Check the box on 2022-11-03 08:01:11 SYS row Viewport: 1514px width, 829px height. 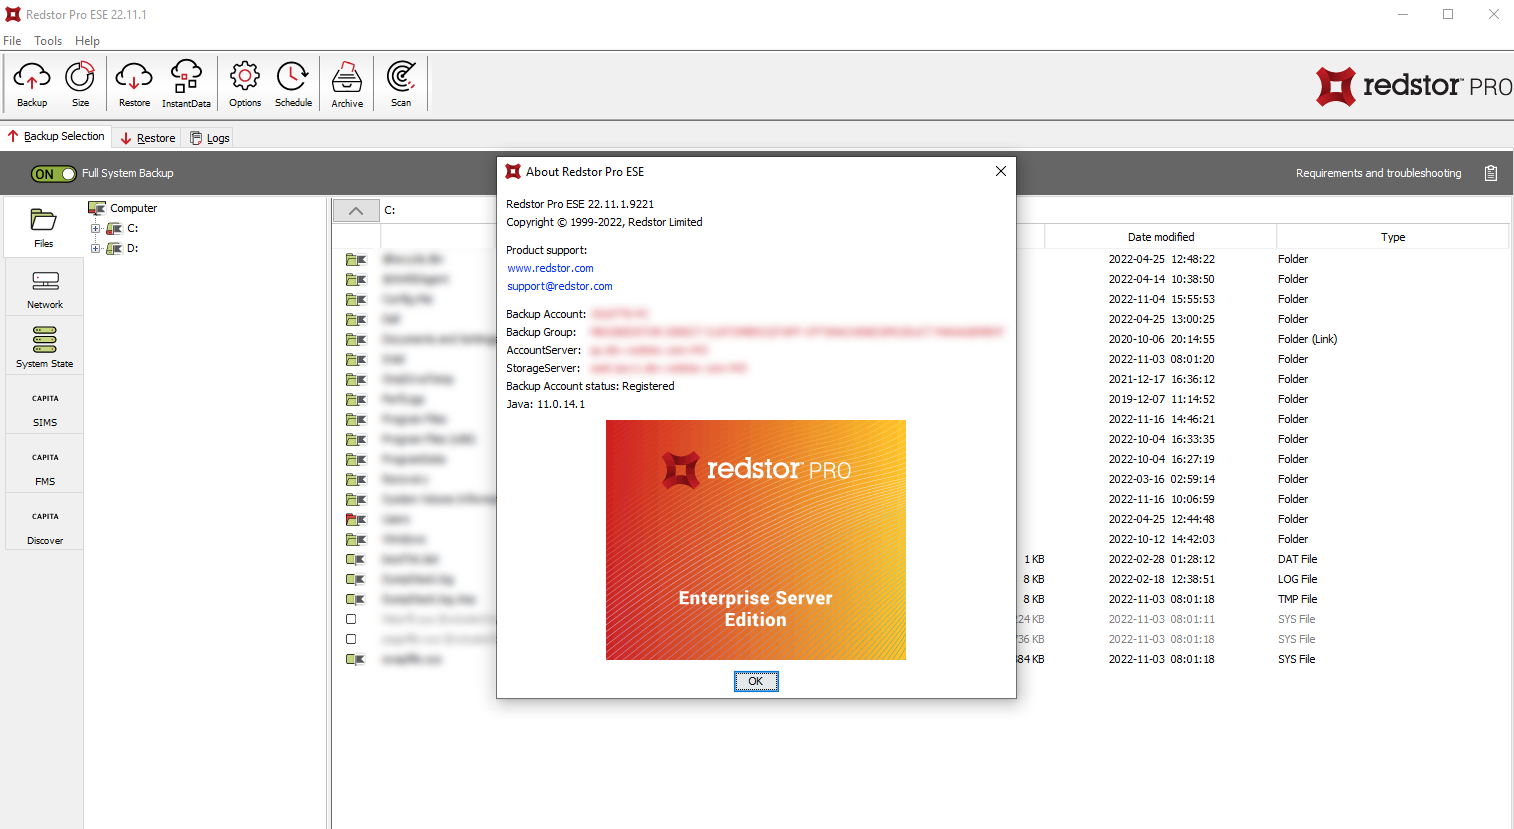[x=351, y=619]
